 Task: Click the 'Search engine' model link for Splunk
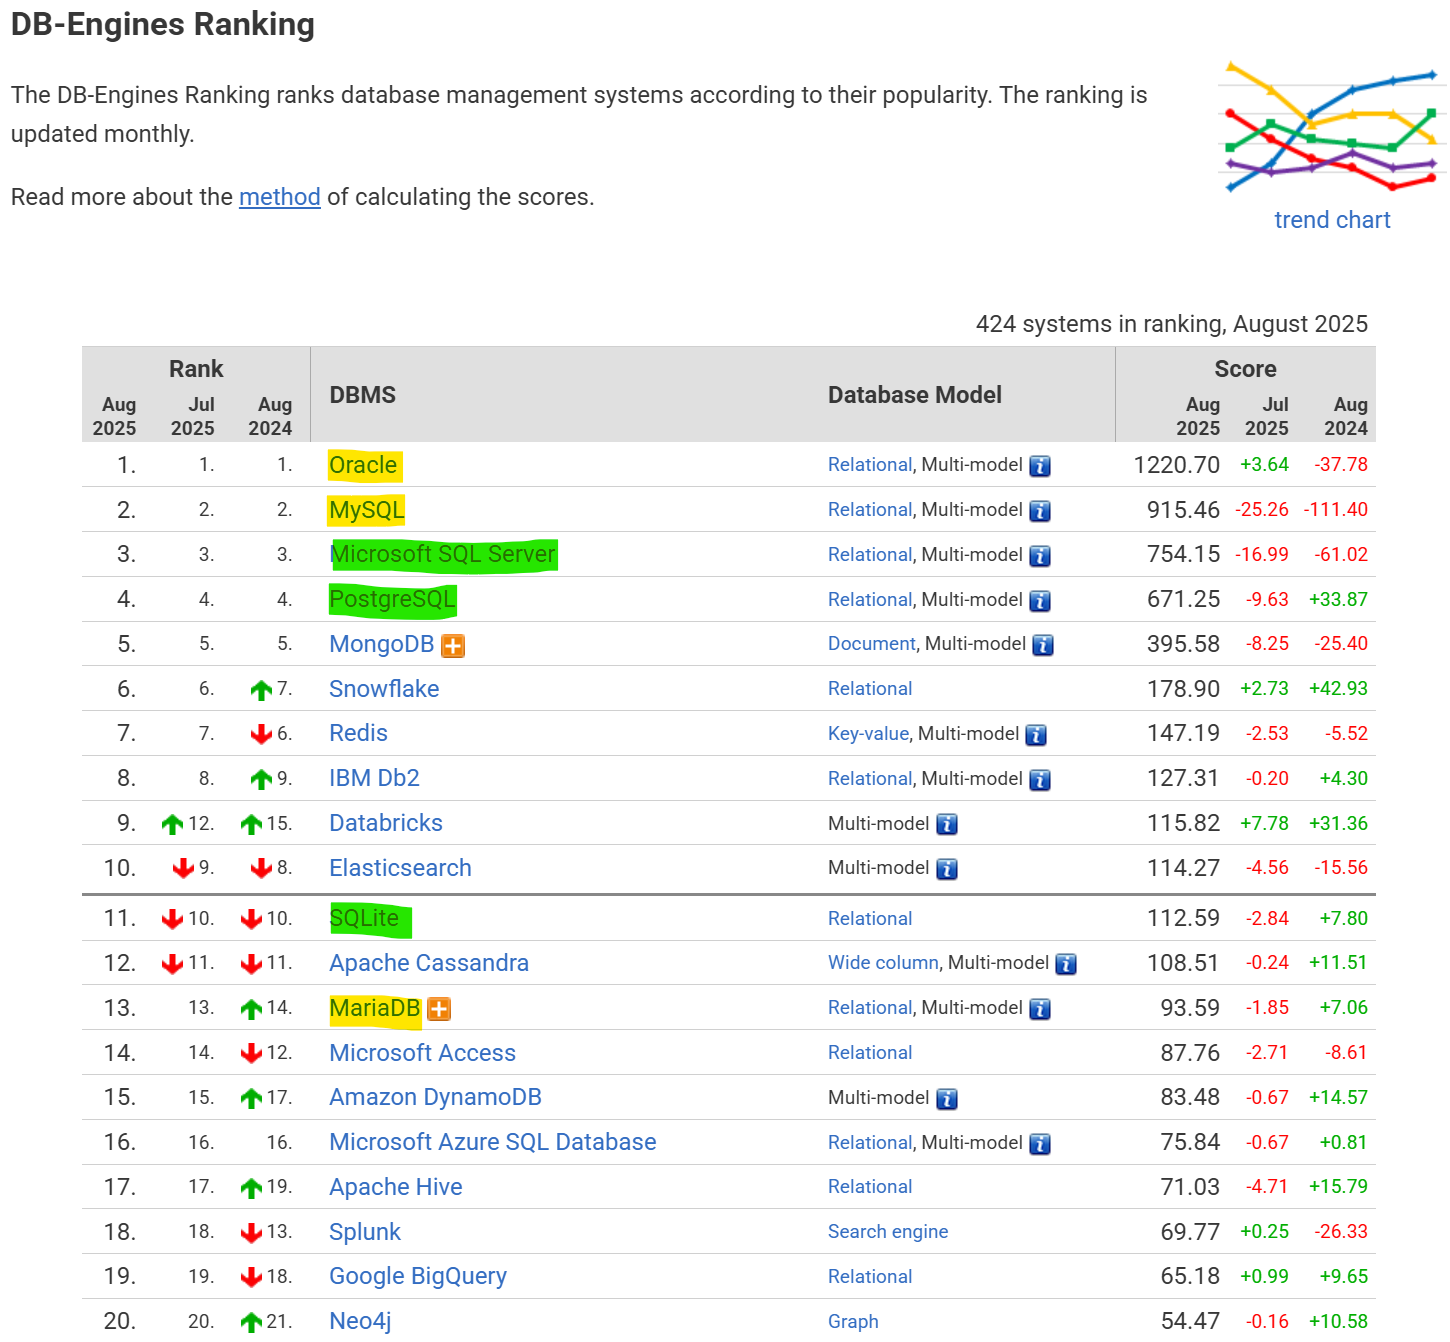(888, 1232)
